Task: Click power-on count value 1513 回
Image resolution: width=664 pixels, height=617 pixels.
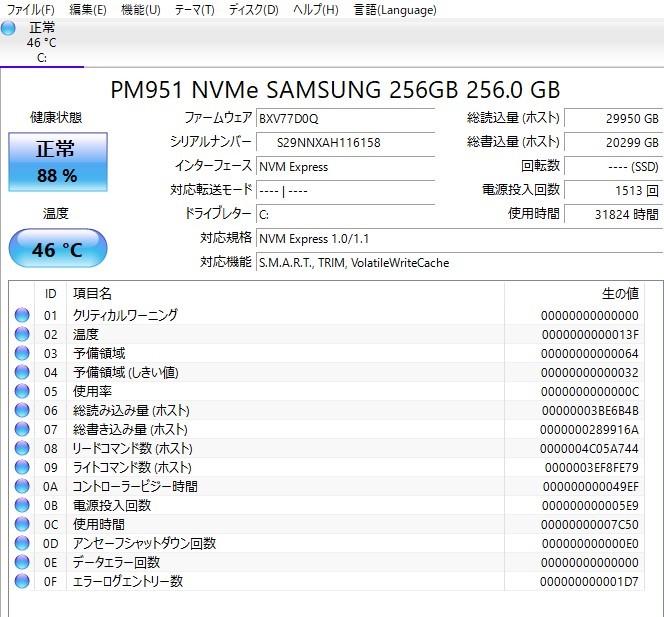Action: (613, 191)
